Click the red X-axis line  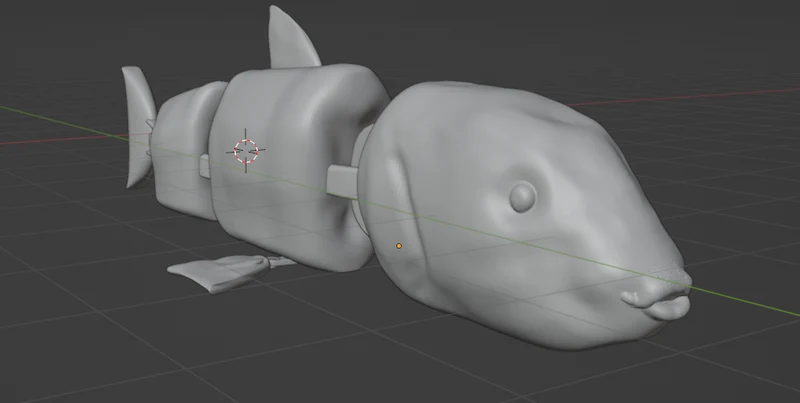[684, 97]
